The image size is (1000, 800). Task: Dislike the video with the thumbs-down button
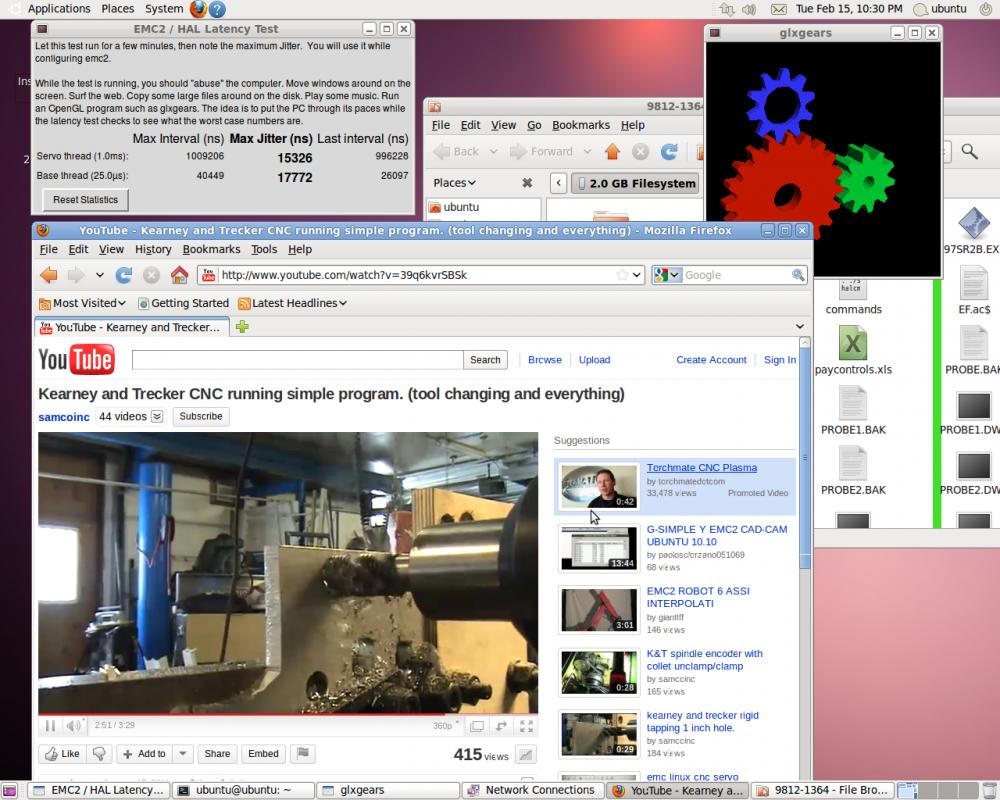pos(99,753)
